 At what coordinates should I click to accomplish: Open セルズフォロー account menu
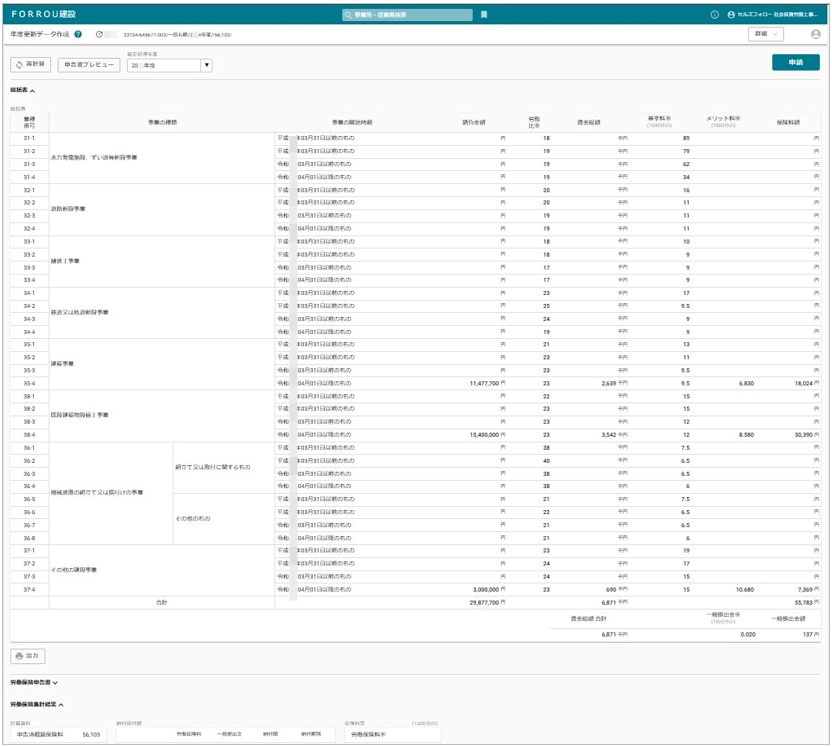coord(773,15)
